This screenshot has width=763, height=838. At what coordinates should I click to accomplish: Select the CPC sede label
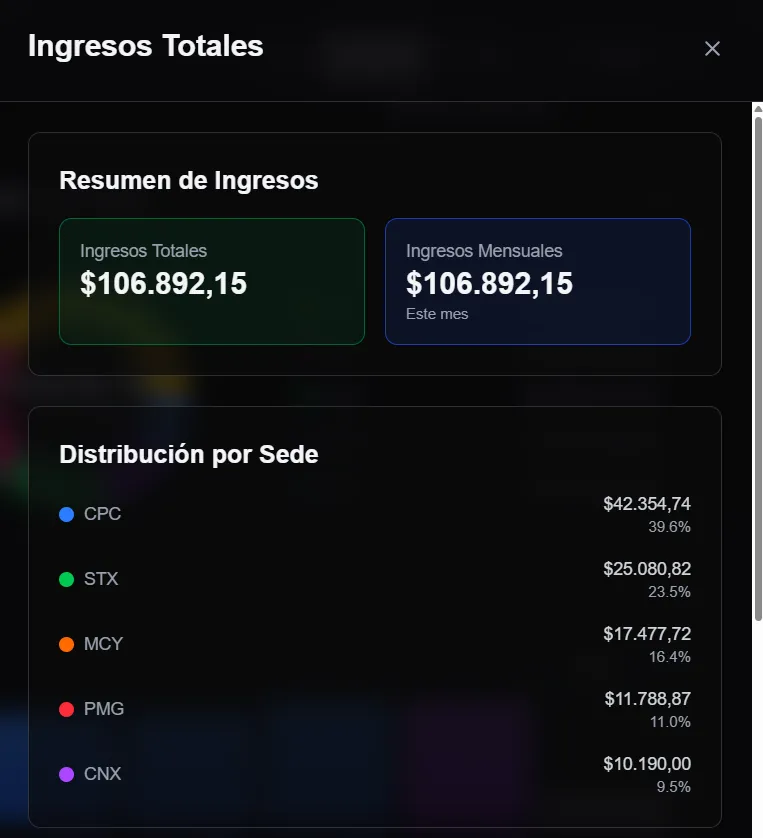103,514
